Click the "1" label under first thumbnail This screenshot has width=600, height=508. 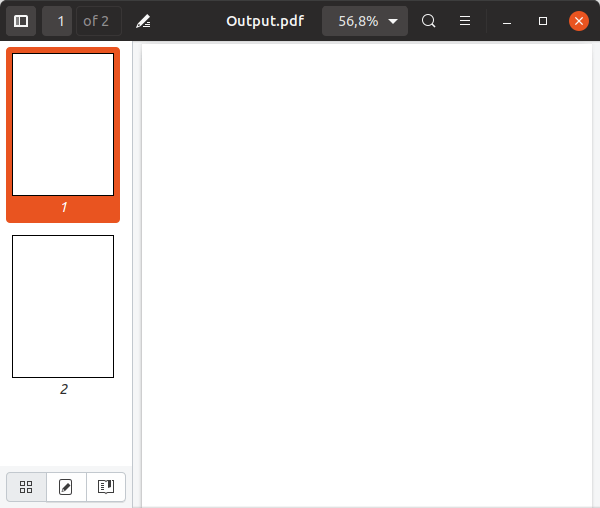(x=63, y=207)
